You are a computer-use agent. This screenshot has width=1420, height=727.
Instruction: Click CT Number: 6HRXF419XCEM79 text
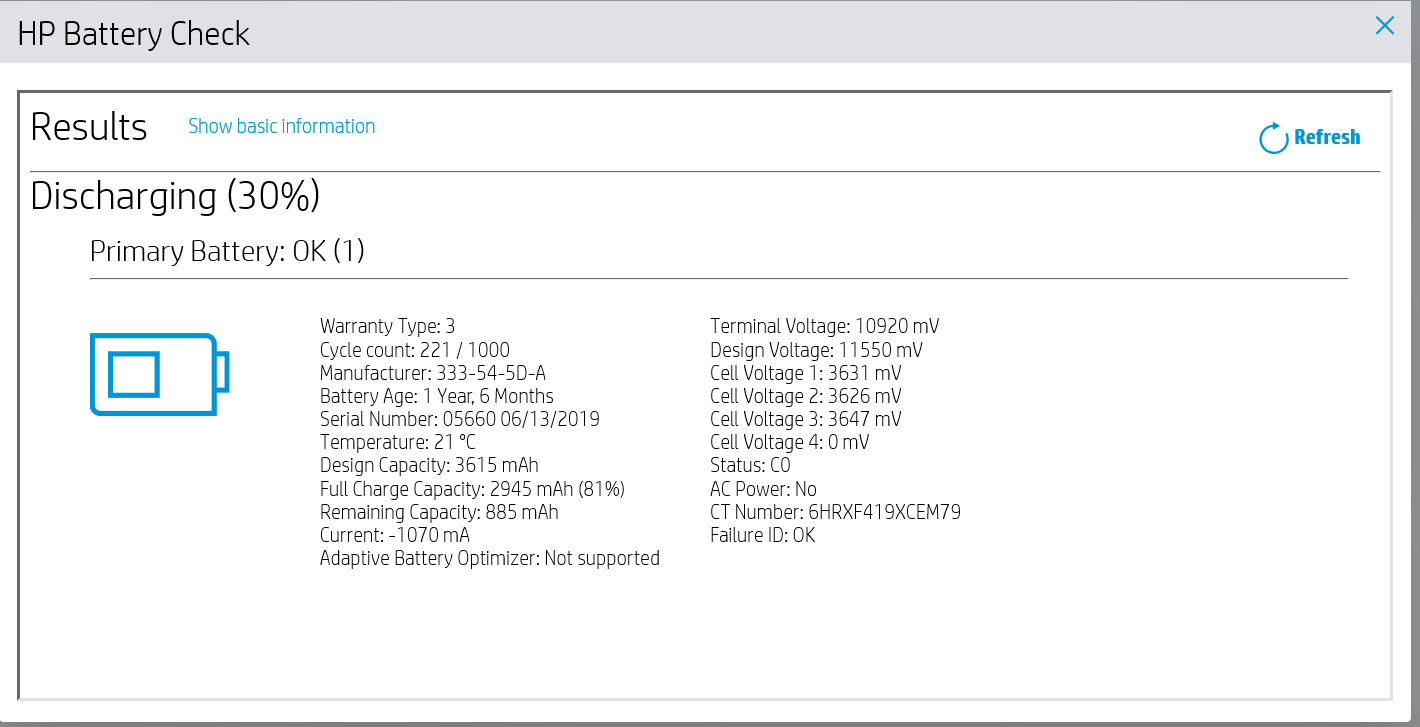tap(836, 512)
